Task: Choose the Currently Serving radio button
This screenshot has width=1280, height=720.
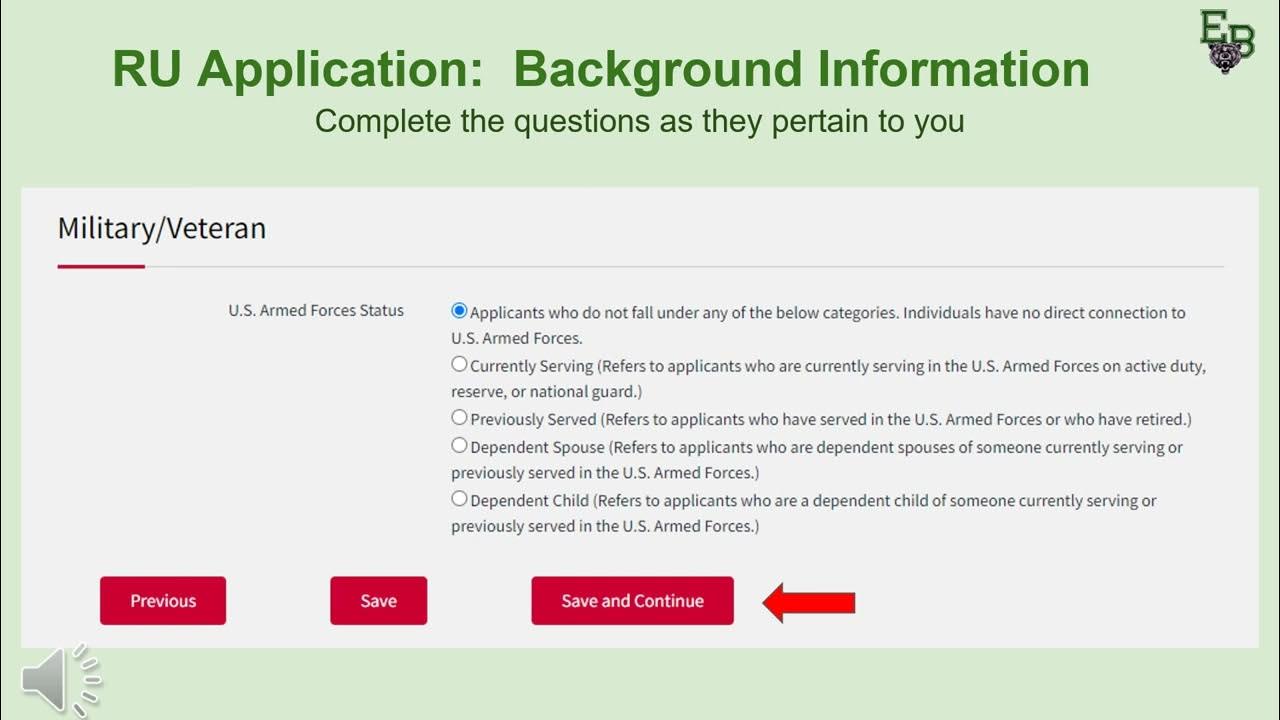Action: coord(459,364)
